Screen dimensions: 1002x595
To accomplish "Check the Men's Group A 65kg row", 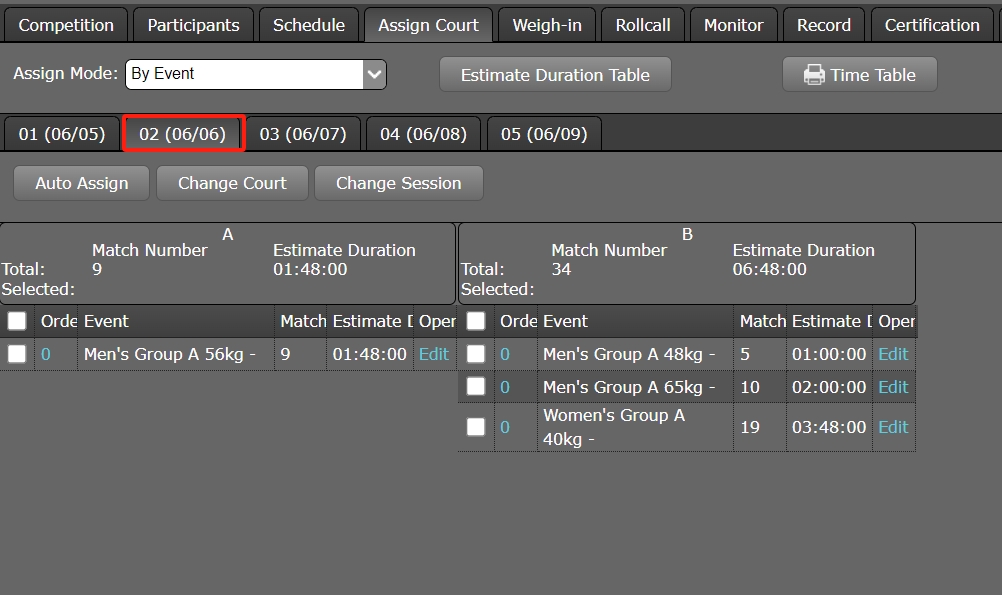I will [x=476, y=387].
